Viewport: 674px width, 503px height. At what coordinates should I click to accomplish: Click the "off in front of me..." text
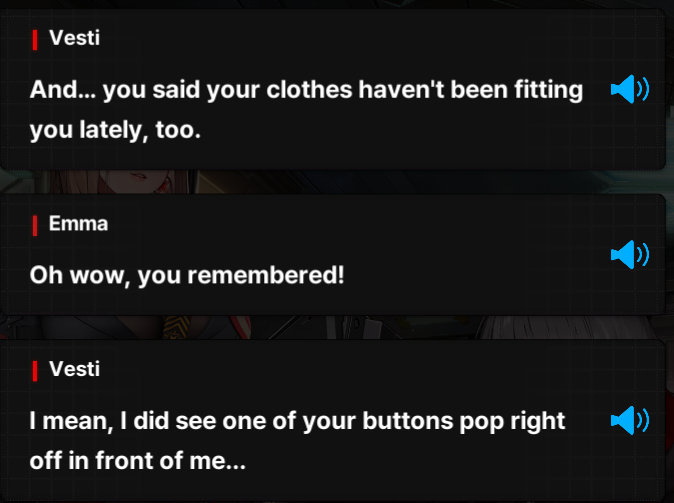pyautogui.click(x=138, y=461)
